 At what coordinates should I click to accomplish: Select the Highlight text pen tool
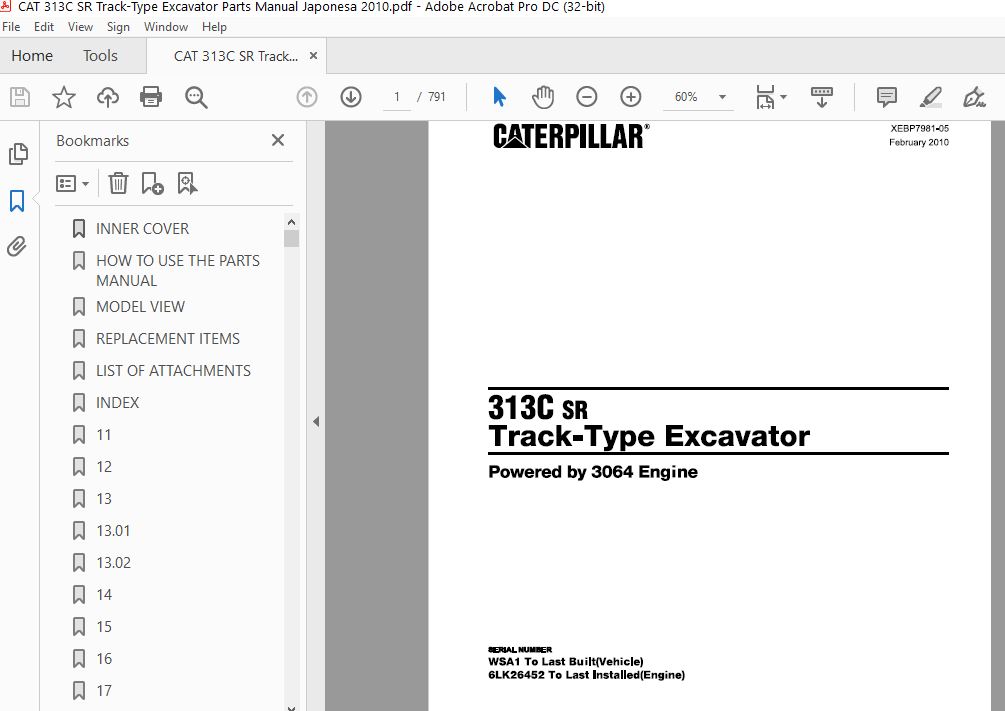click(930, 97)
